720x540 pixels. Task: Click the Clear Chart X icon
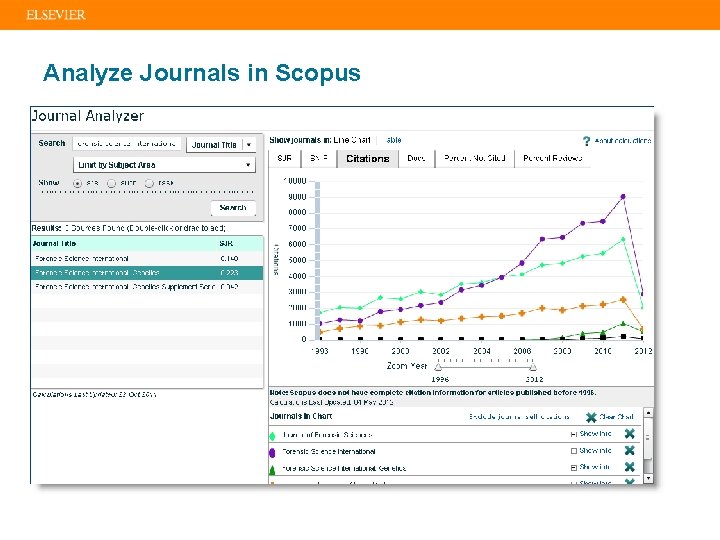point(591,417)
